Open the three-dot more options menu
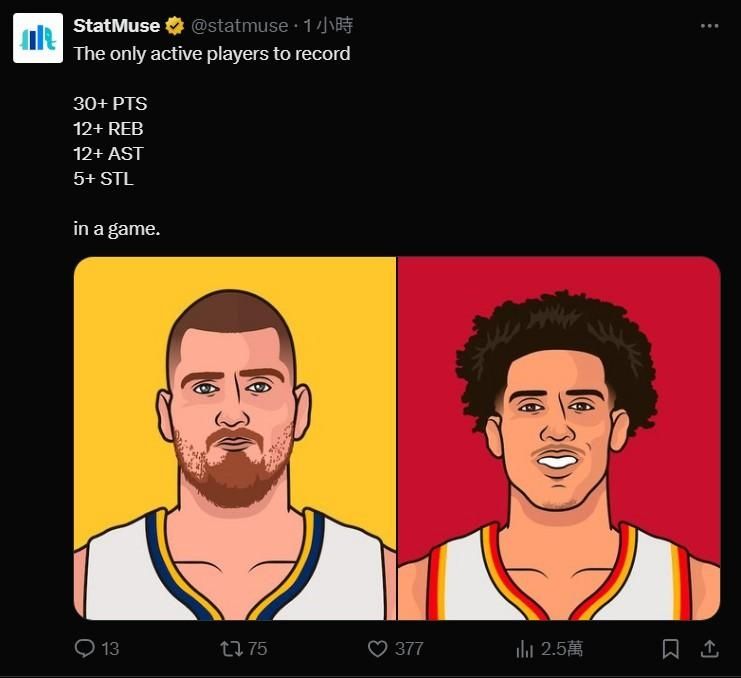The image size is (741, 678). (709, 26)
